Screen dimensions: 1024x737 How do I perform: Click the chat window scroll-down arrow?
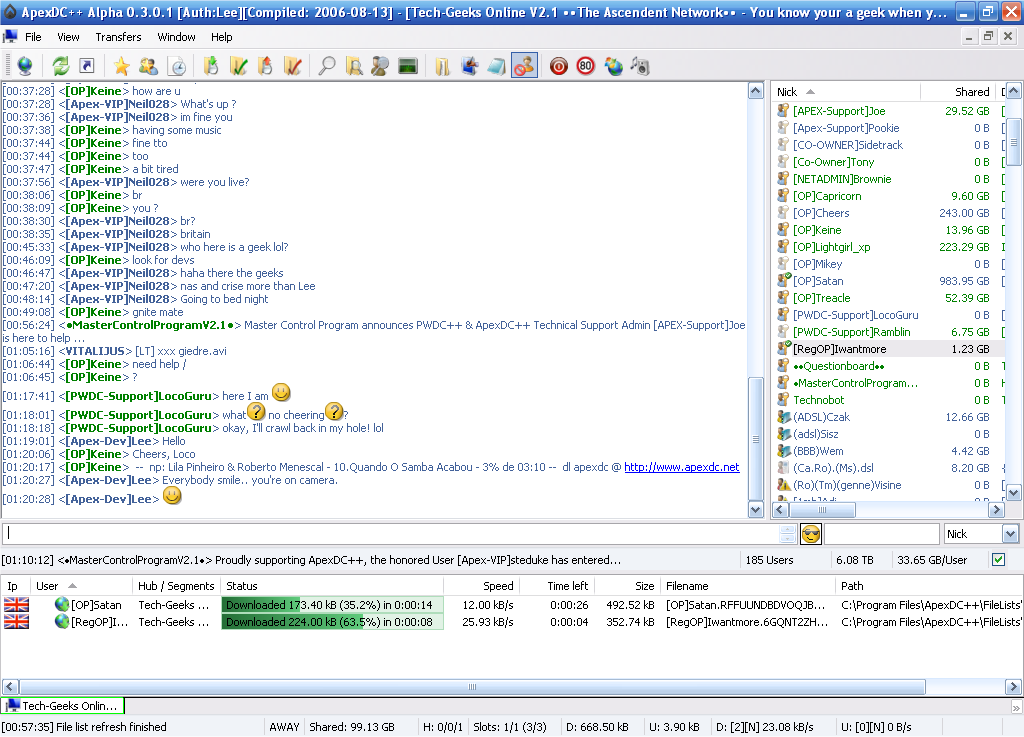pos(756,510)
